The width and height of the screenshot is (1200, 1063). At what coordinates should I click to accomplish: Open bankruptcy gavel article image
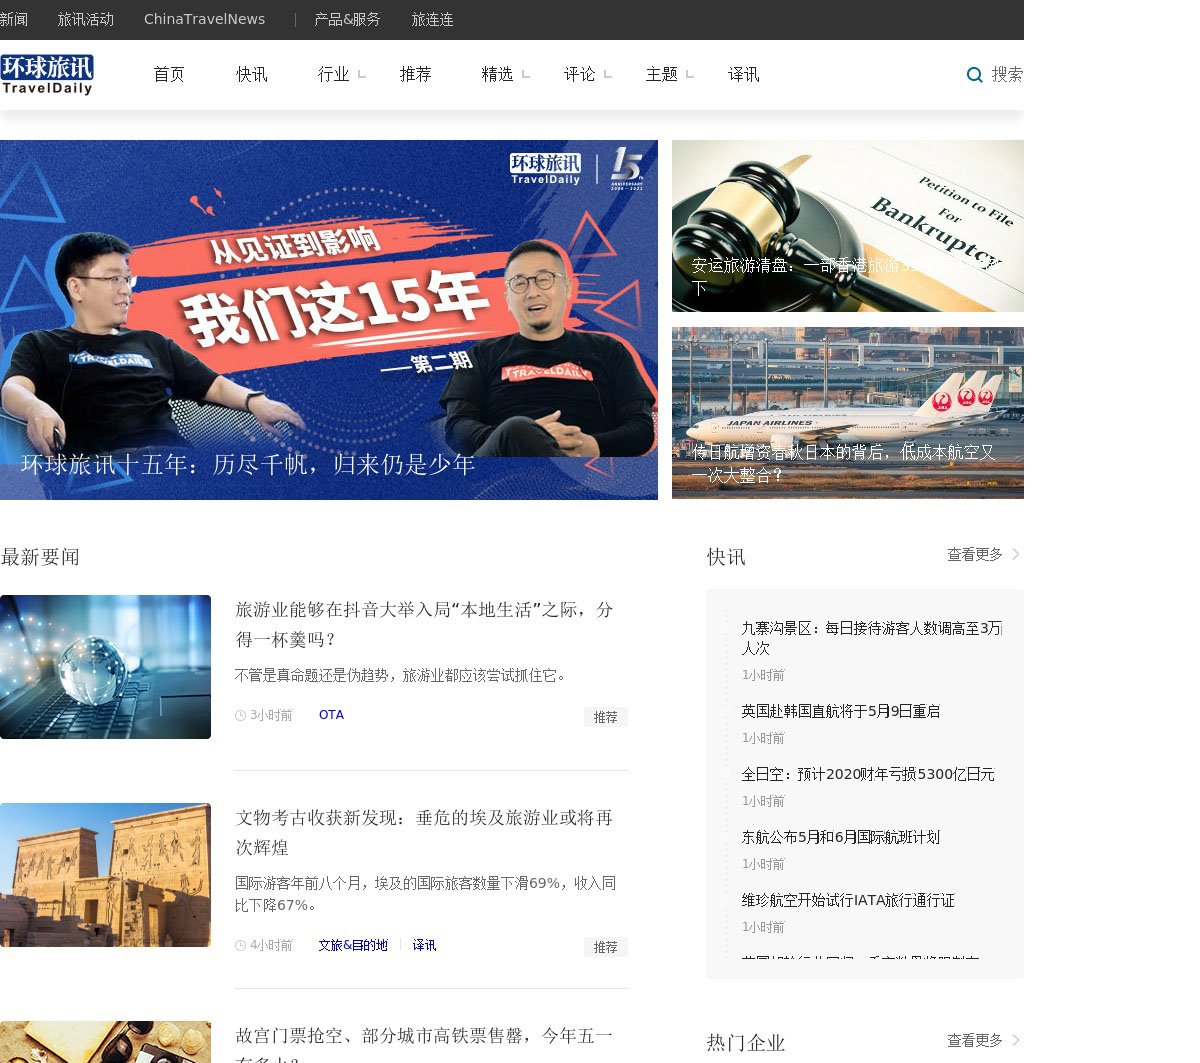pos(848,226)
